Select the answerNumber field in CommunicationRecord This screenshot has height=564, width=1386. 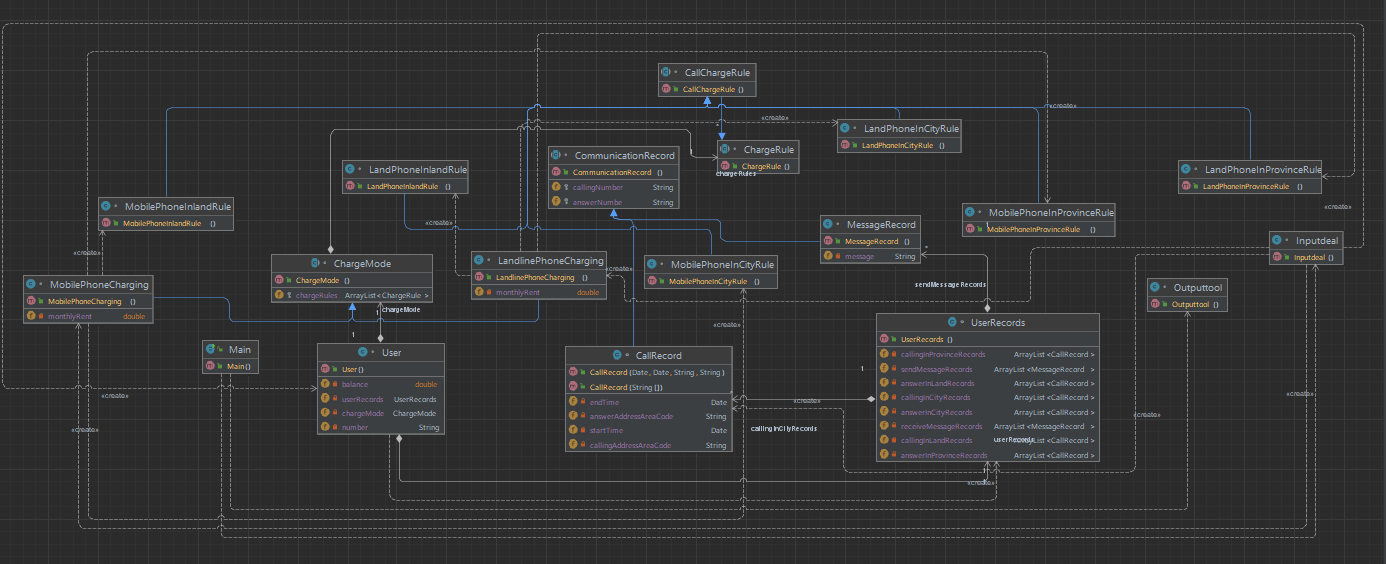coord(613,202)
